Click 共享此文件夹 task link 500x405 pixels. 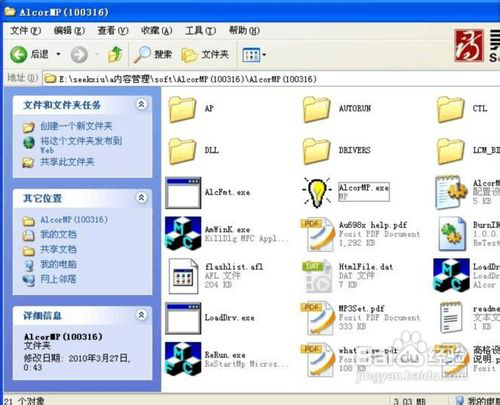coord(67,162)
